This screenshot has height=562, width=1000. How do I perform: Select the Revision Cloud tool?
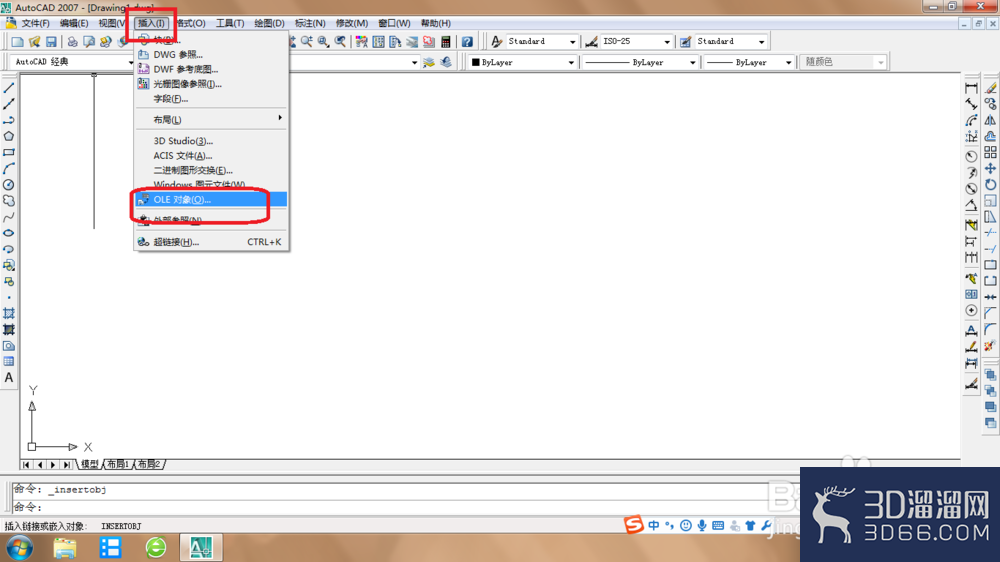[9, 200]
